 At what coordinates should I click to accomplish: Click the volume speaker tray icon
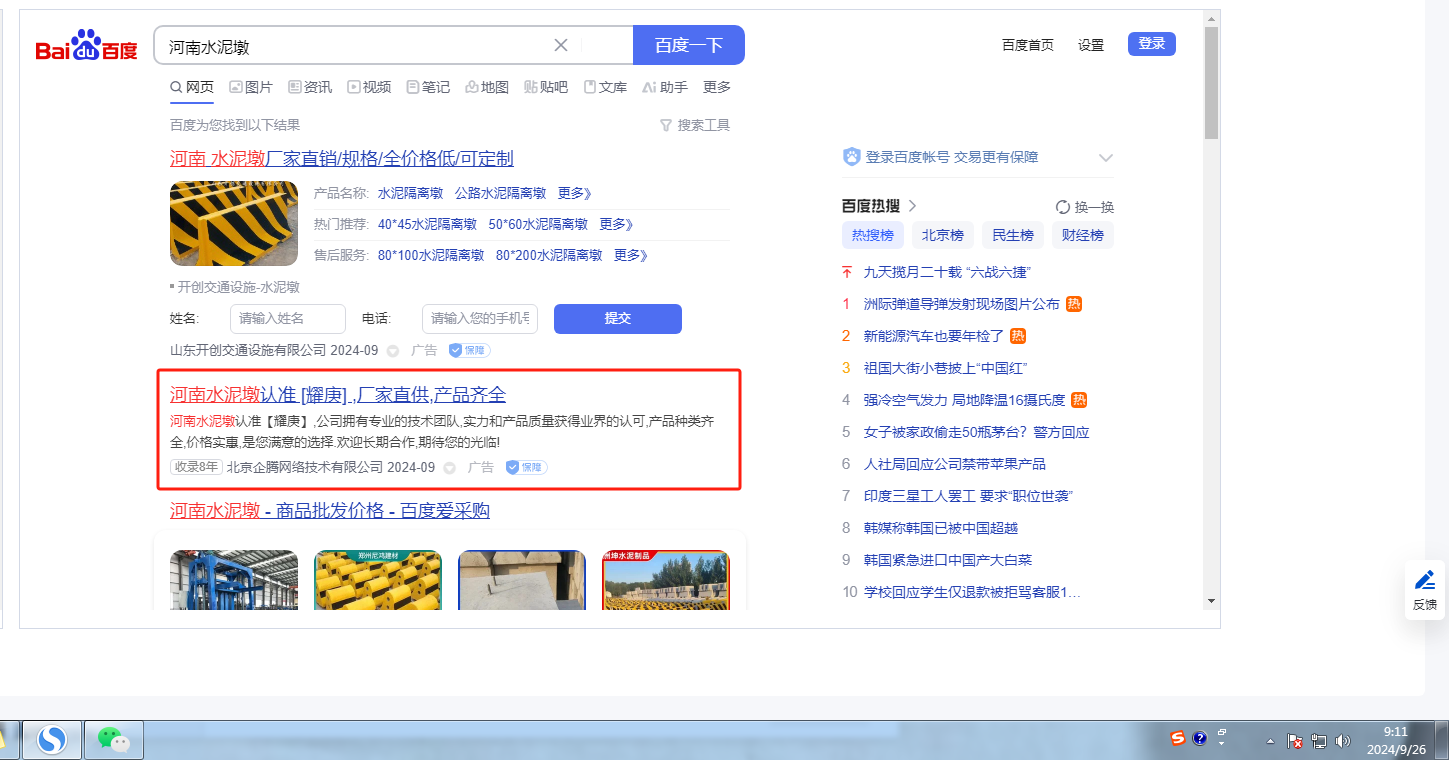click(1343, 742)
